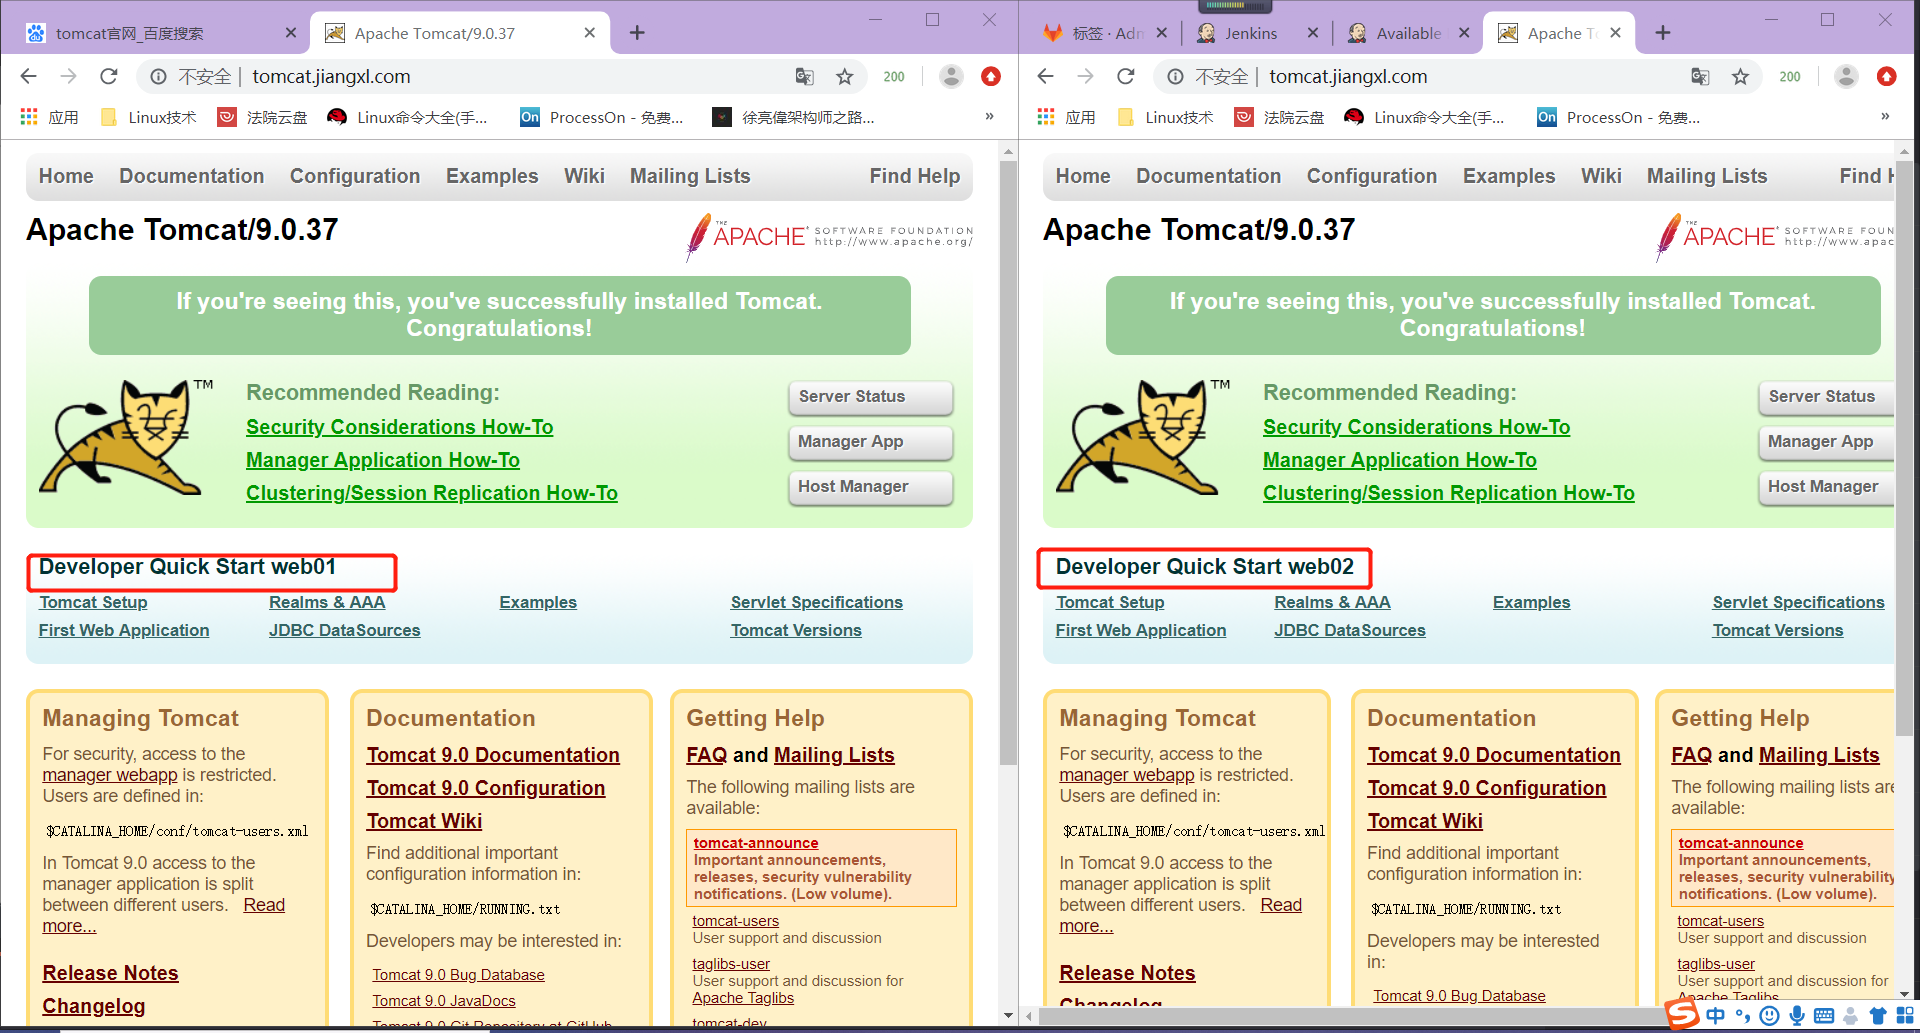
Task: Click Manager App button in left page
Action: click(871, 442)
